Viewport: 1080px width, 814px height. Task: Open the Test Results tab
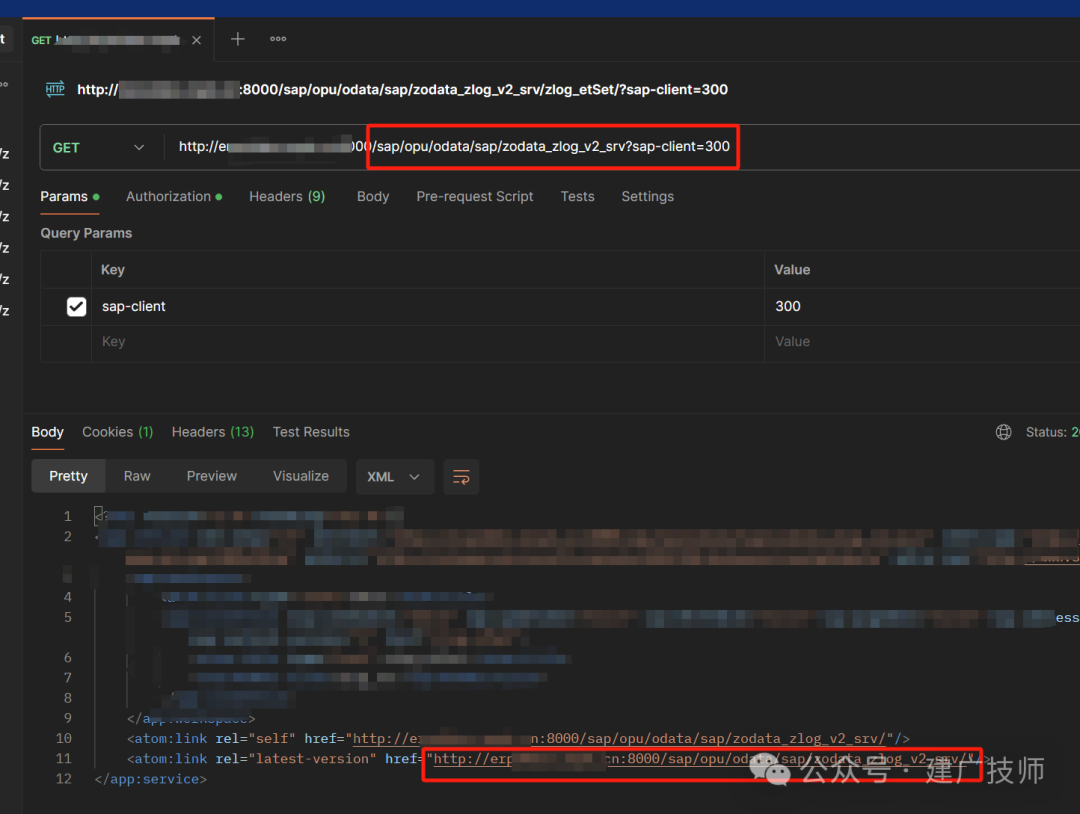click(311, 432)
